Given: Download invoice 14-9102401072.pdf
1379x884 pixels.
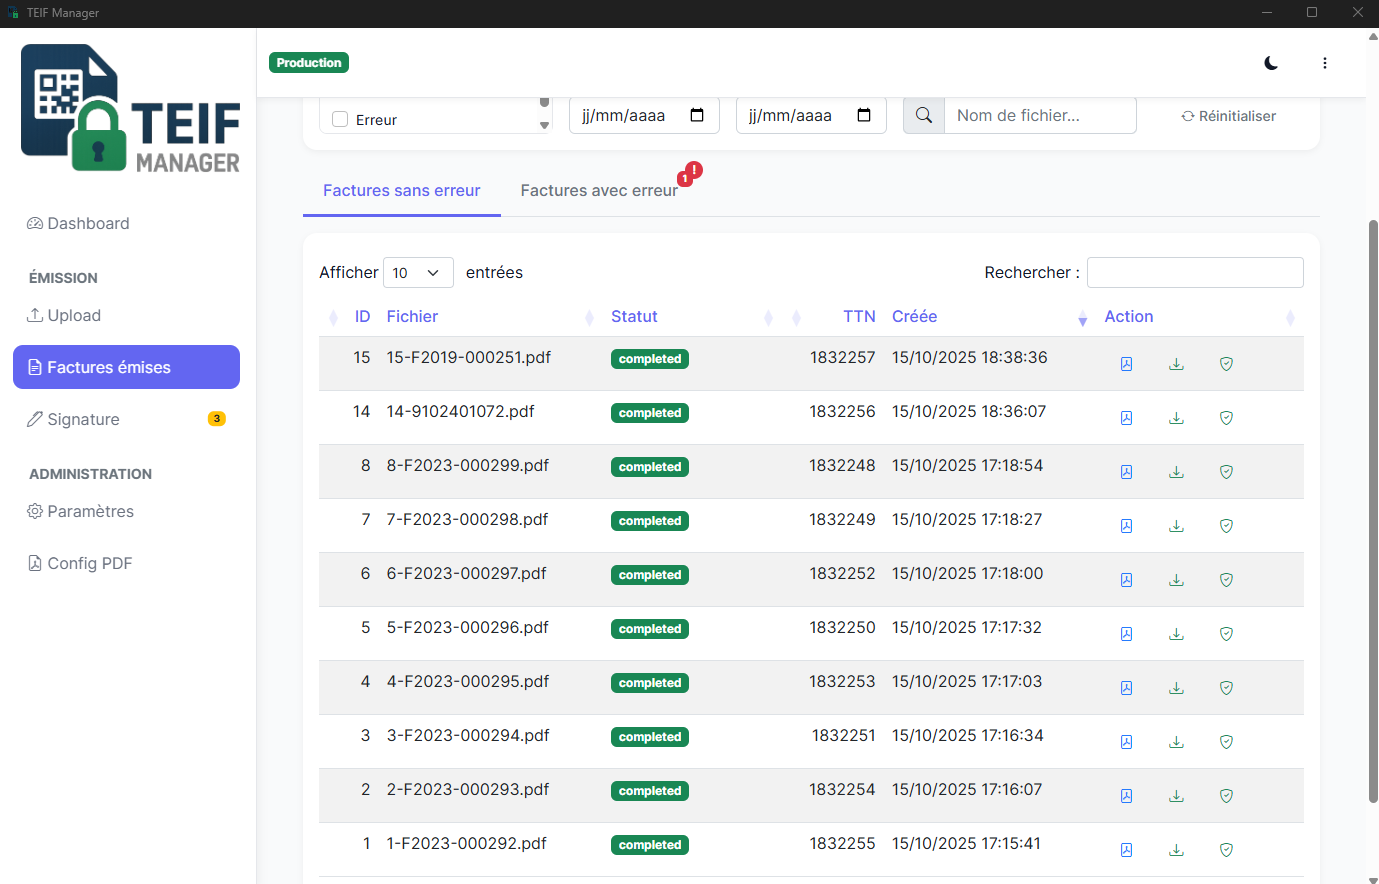Looking at the screenshot, I should (x=1176, y=418).
